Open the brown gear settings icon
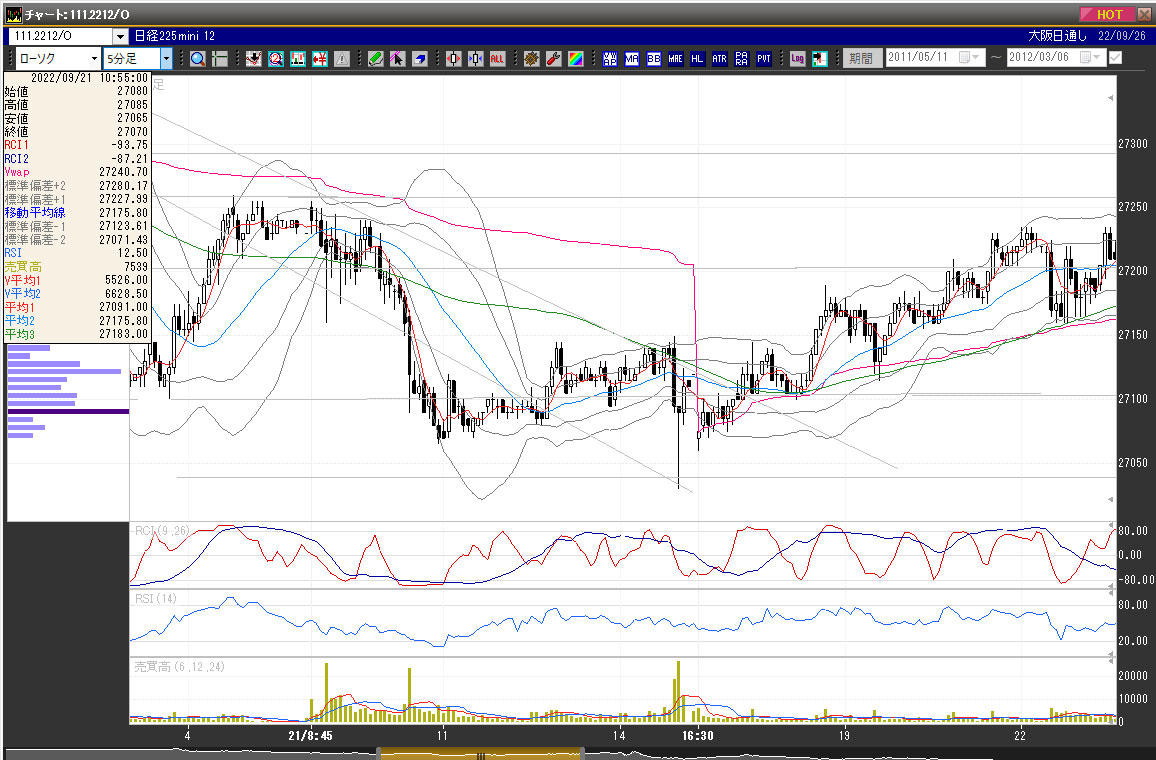Screen dimensions: 1156x760 pyautogui.click(x=532, y=59)
